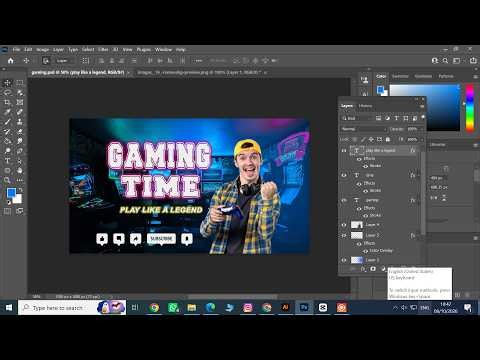Select the Crop tool
Viewport: 480px width, 360px height.
(x=8, y=102)
